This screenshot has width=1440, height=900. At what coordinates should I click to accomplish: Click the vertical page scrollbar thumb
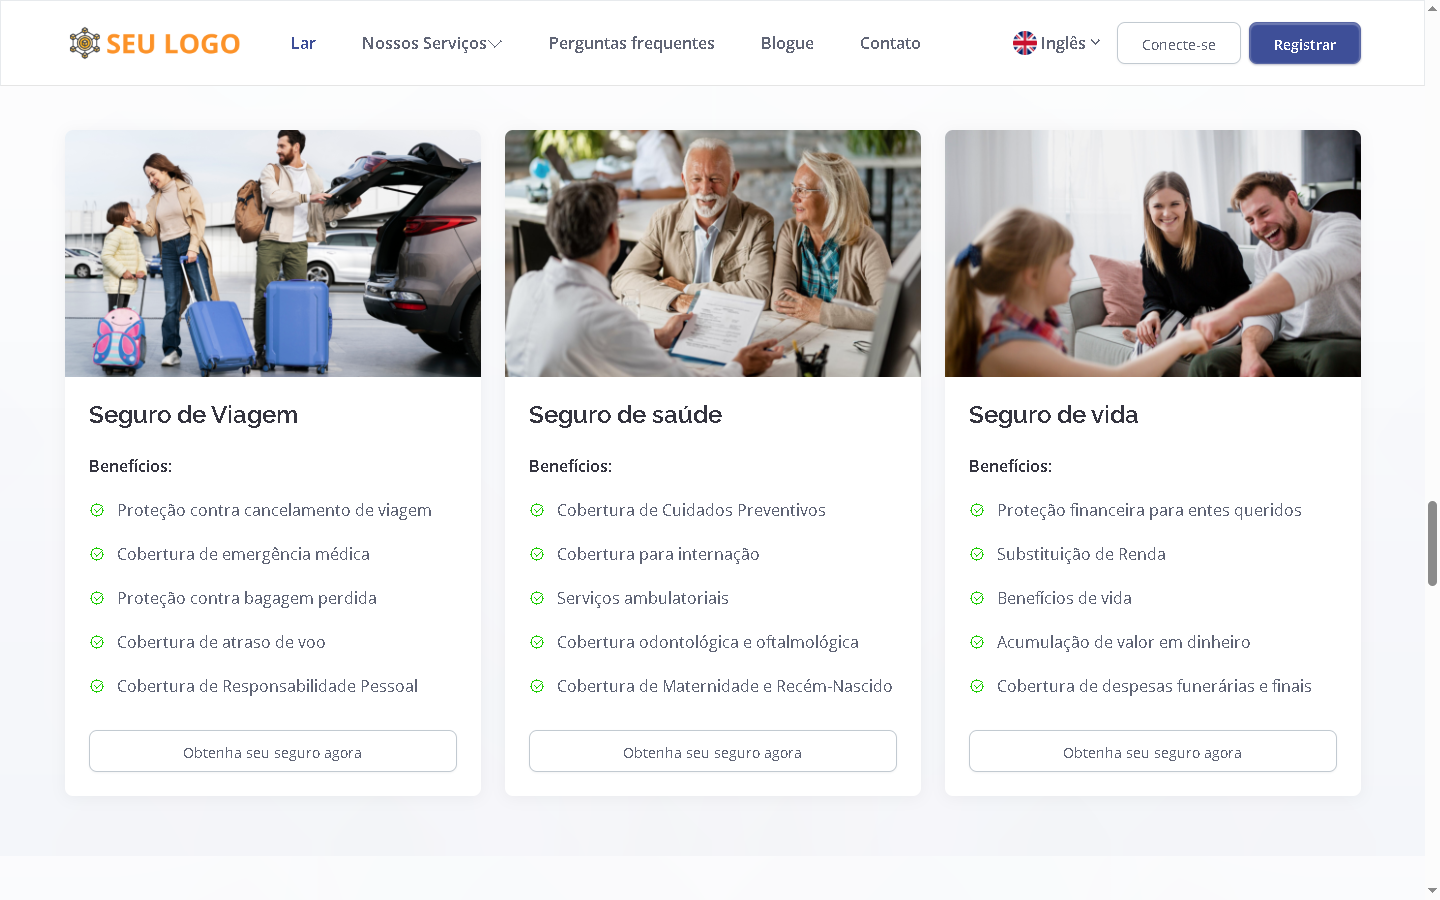coord(1432,543)
